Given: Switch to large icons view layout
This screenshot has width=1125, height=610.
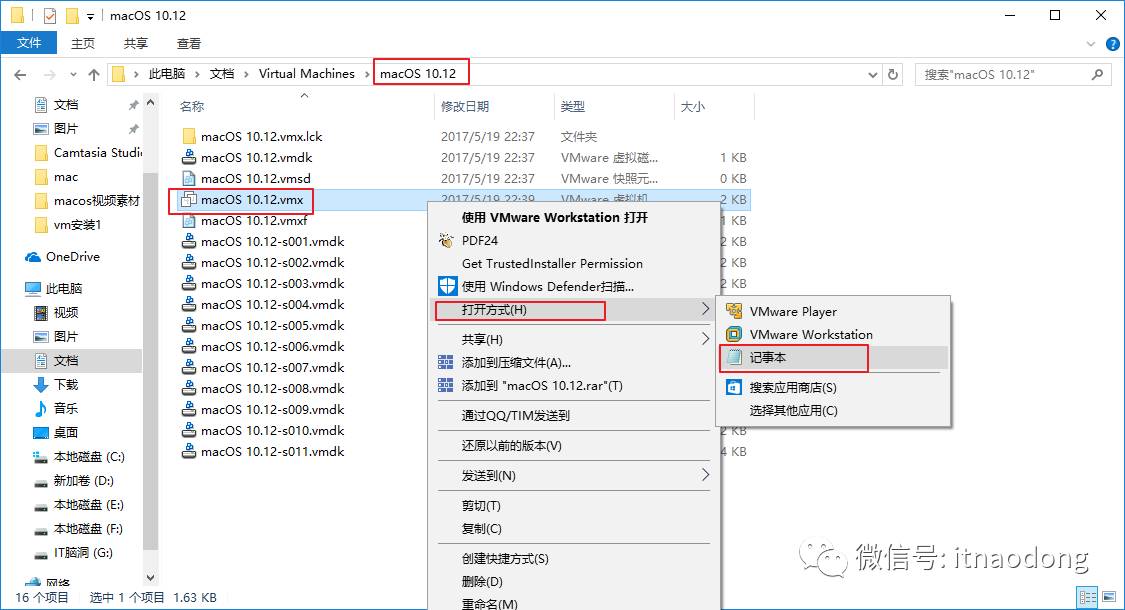Looking at the screenshot, I should click(1110, 596).
